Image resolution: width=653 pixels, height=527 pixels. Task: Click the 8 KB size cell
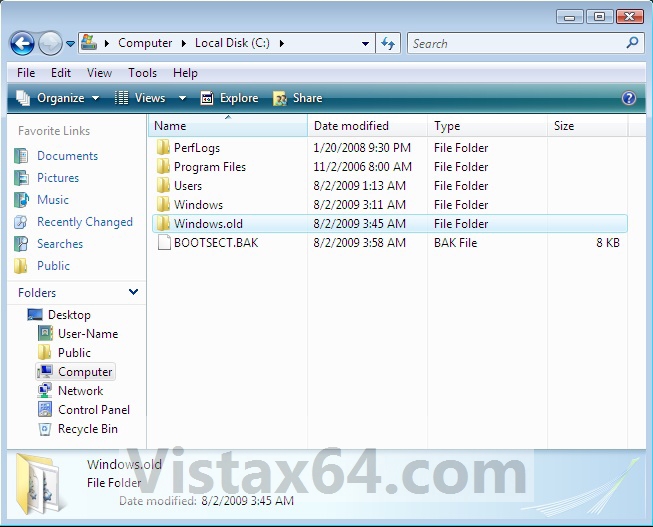point(608,243)
